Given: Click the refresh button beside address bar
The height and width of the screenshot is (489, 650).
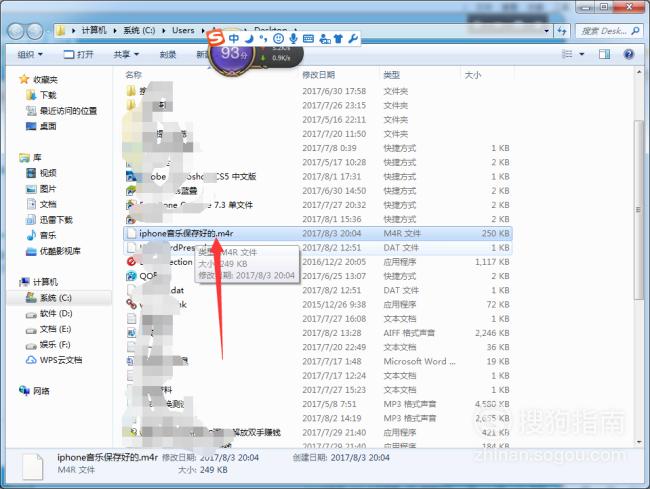Looking at the screenshot, I should tap(562, 31).
